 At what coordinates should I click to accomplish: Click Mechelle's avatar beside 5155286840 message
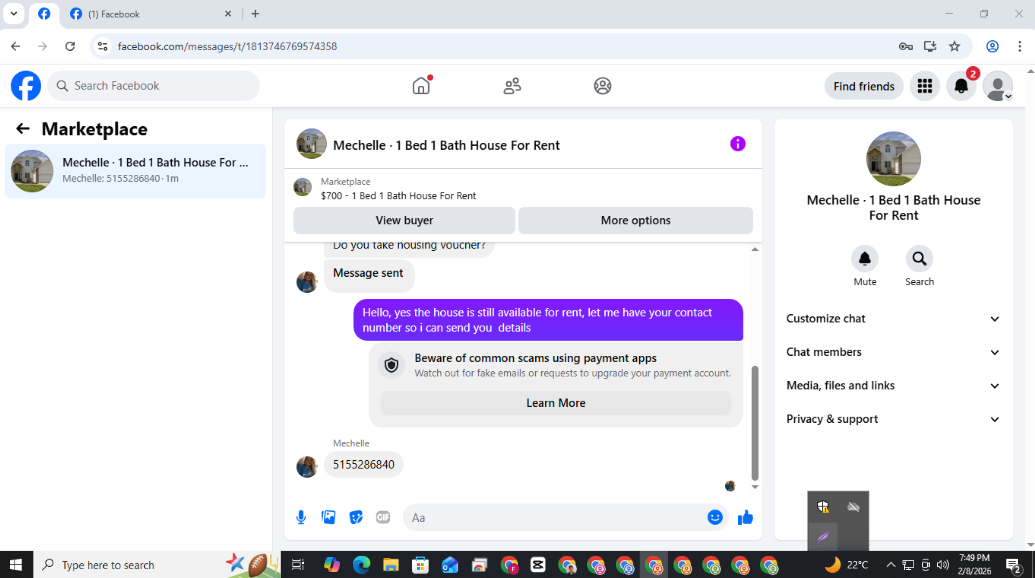307,466
